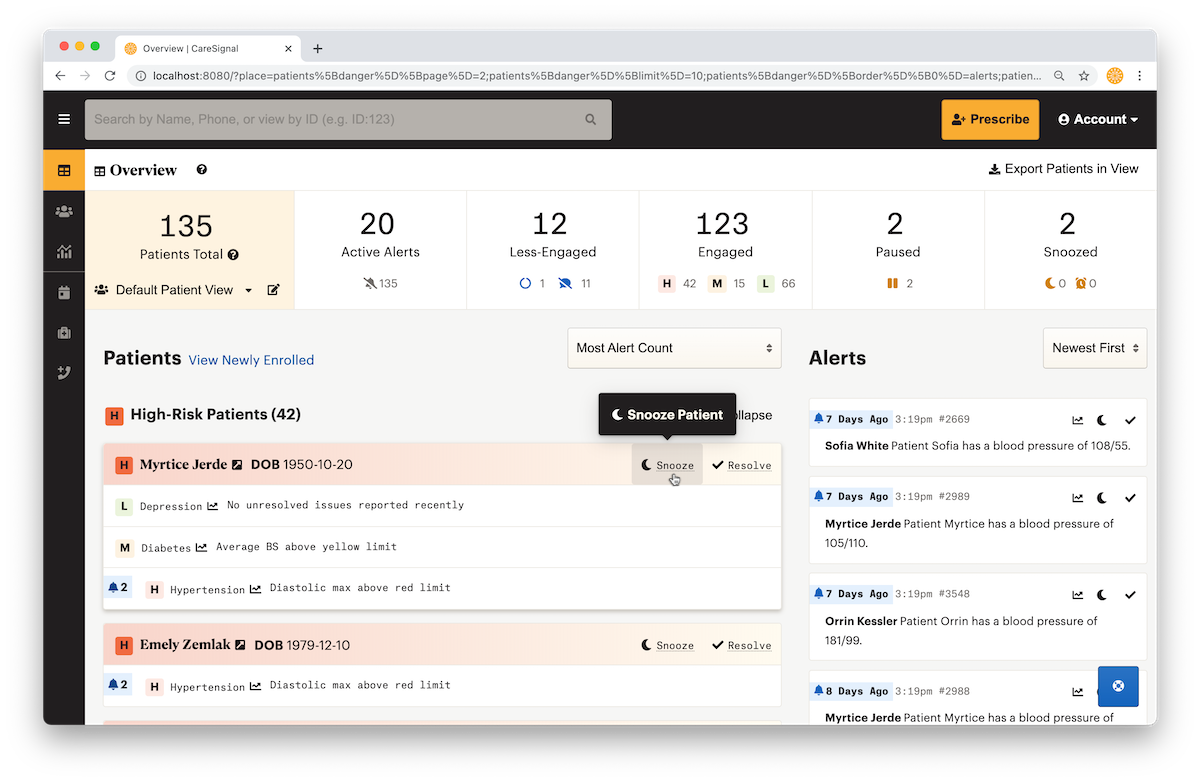Open the Default Patient View dropdown

click(174, 290)
